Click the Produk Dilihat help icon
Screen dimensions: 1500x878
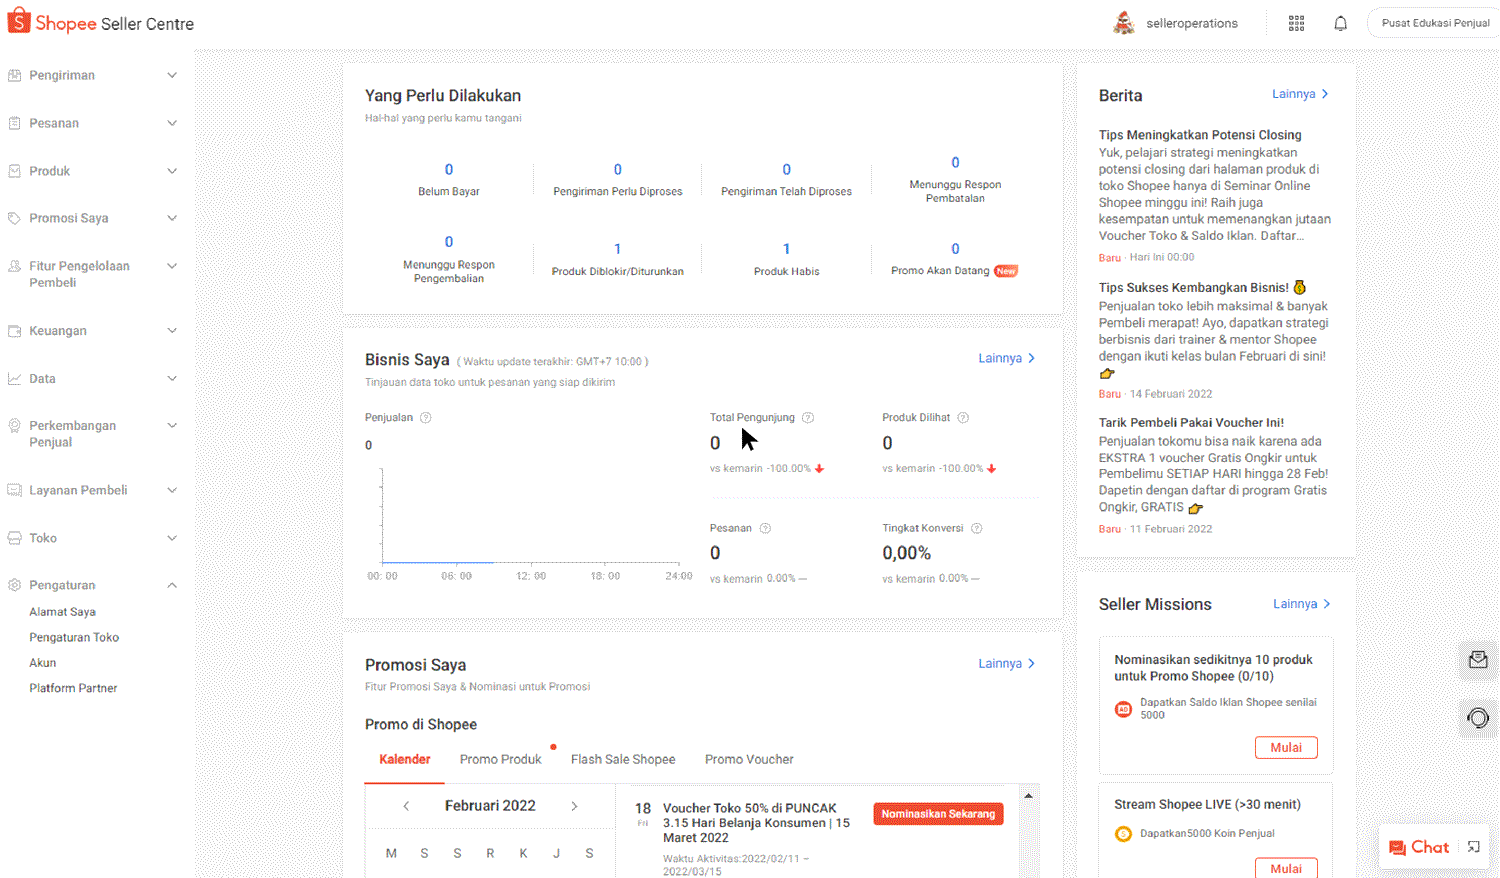[963, 418]
